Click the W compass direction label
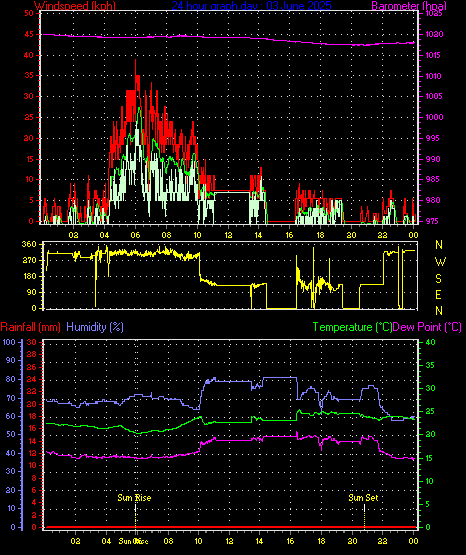The image size is (466, 555). pos(440,262)
